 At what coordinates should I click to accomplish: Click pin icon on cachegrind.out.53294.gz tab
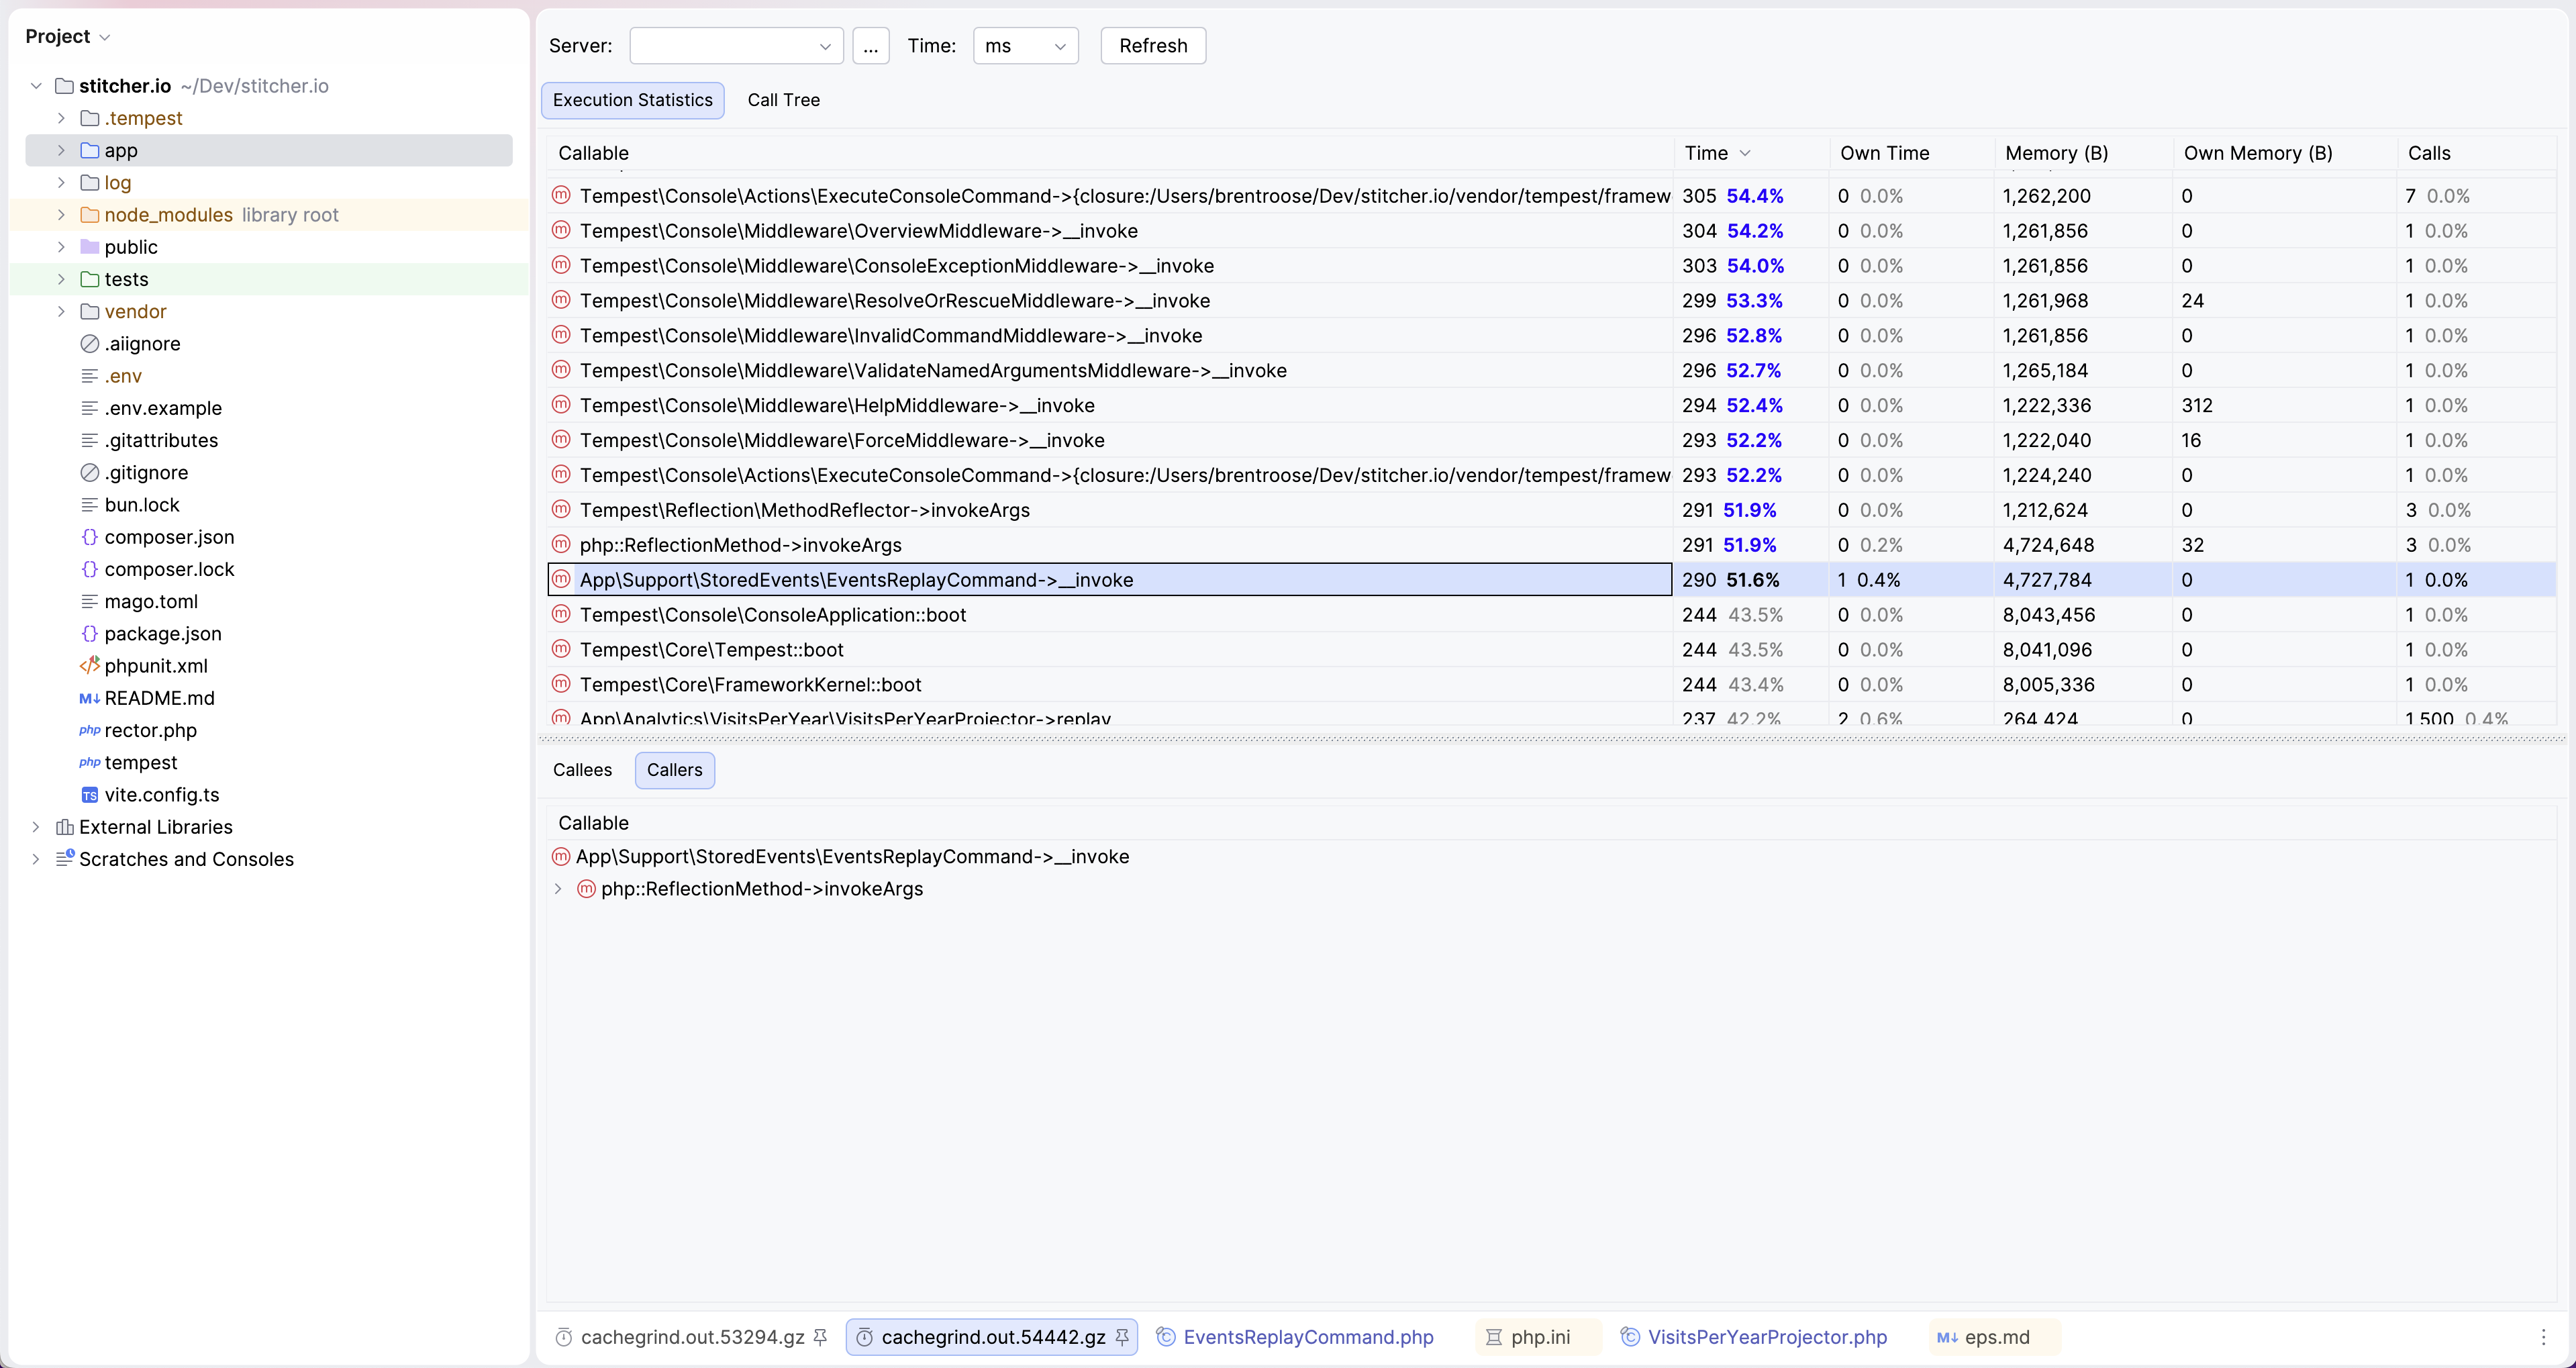(820, 1337)
